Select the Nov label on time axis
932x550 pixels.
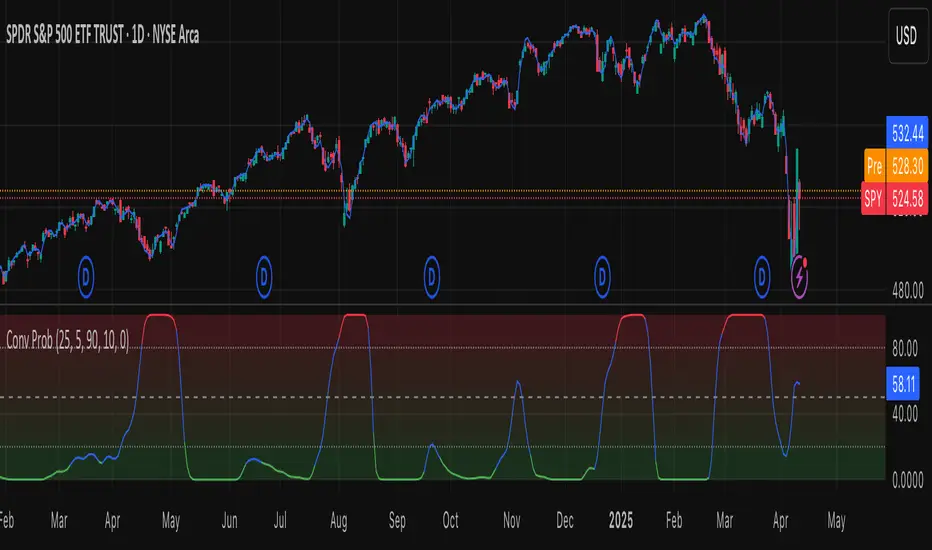[x=512, y=521]
